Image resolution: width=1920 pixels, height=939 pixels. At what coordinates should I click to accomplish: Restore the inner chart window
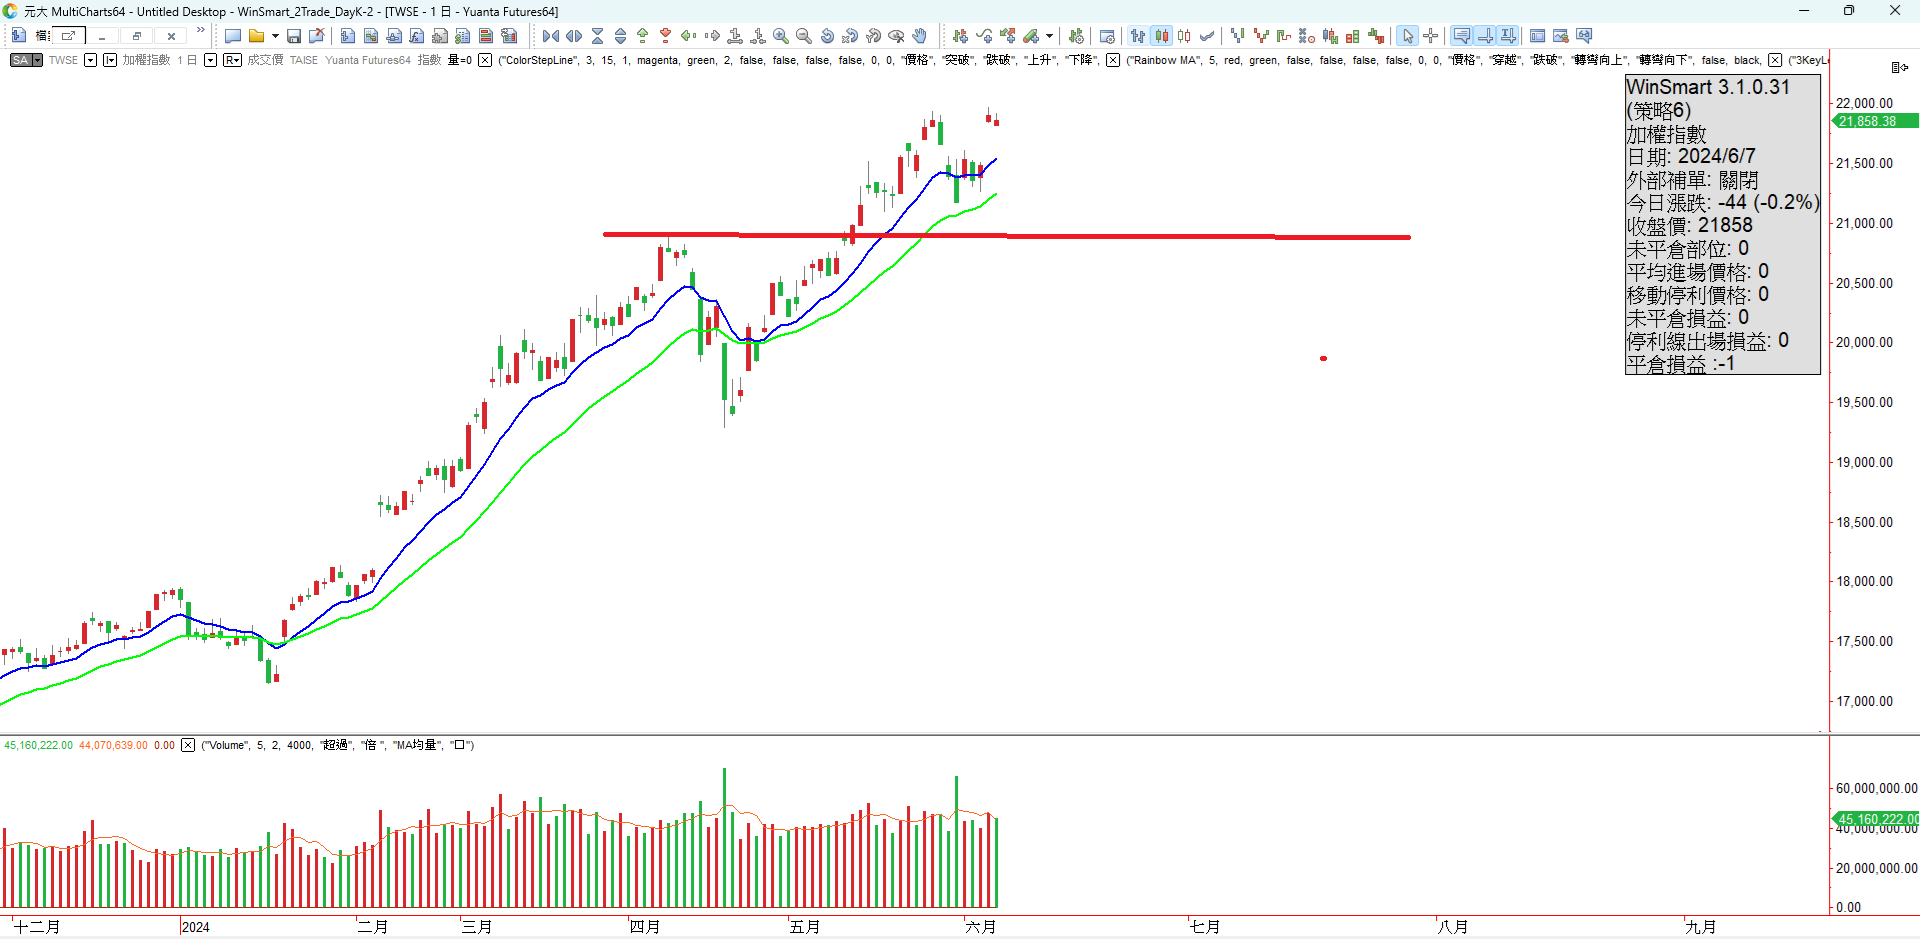tap(137, 36)
